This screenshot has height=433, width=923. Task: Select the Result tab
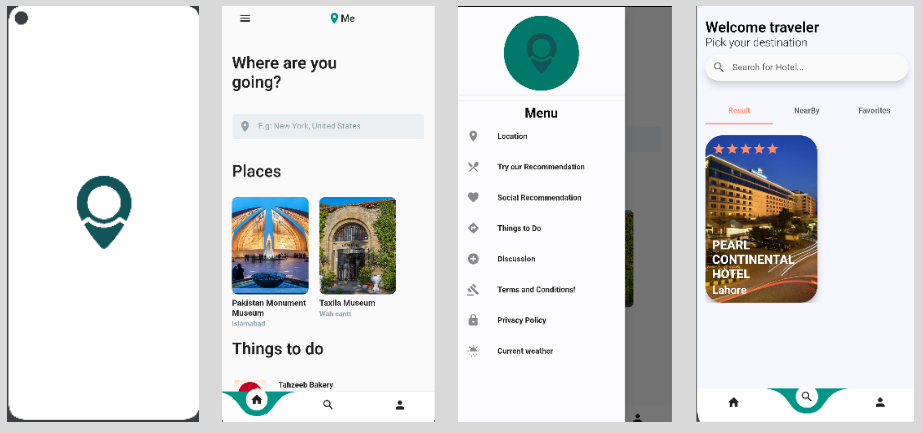(x=739, y=111)
